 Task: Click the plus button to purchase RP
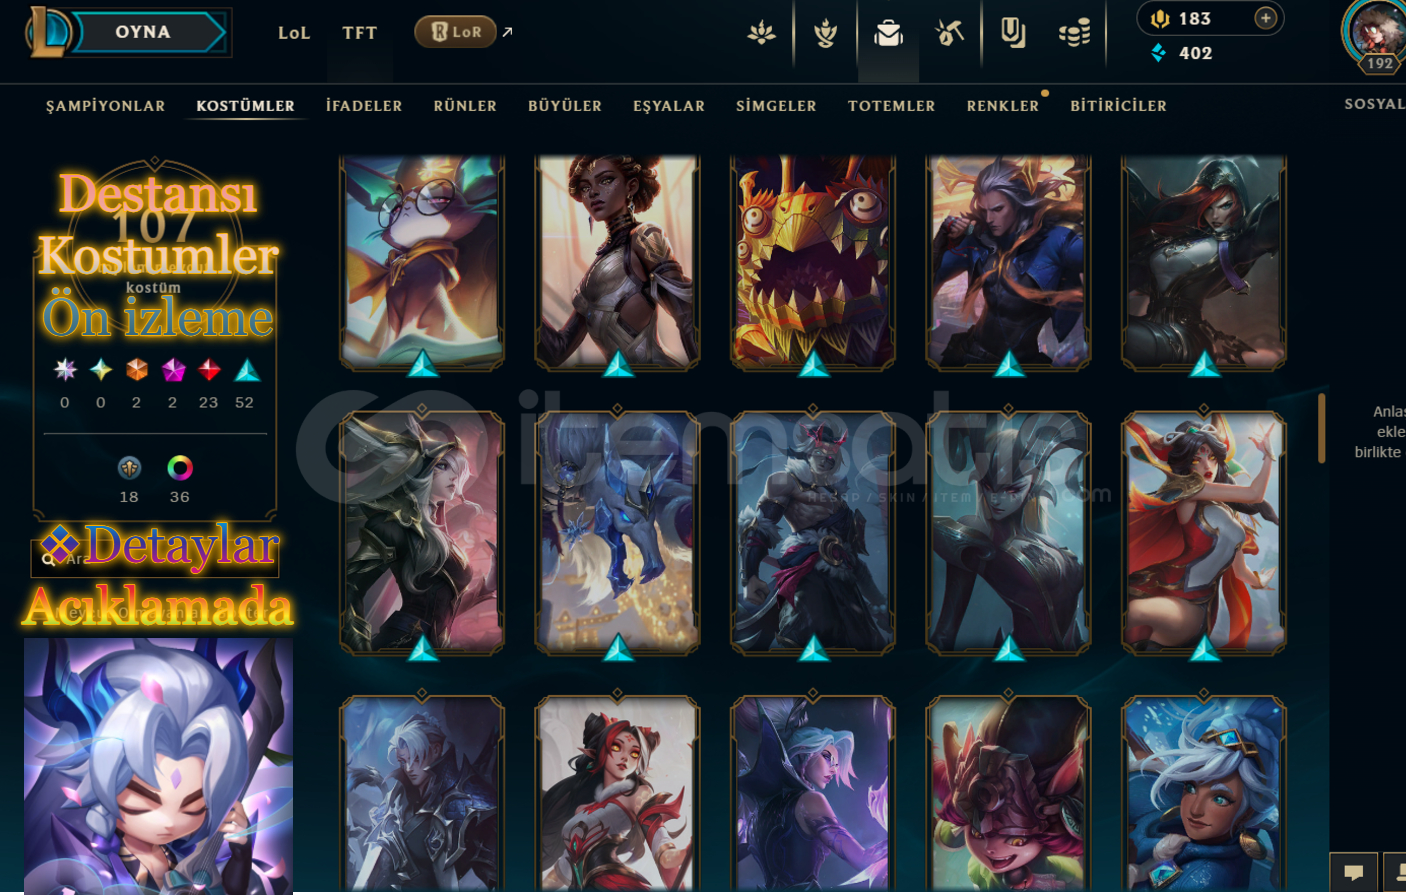1266,18
